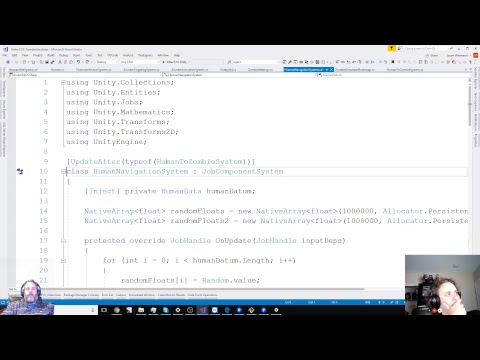
Task: Click the quick actions glyph on line 10
Action: 20,171
